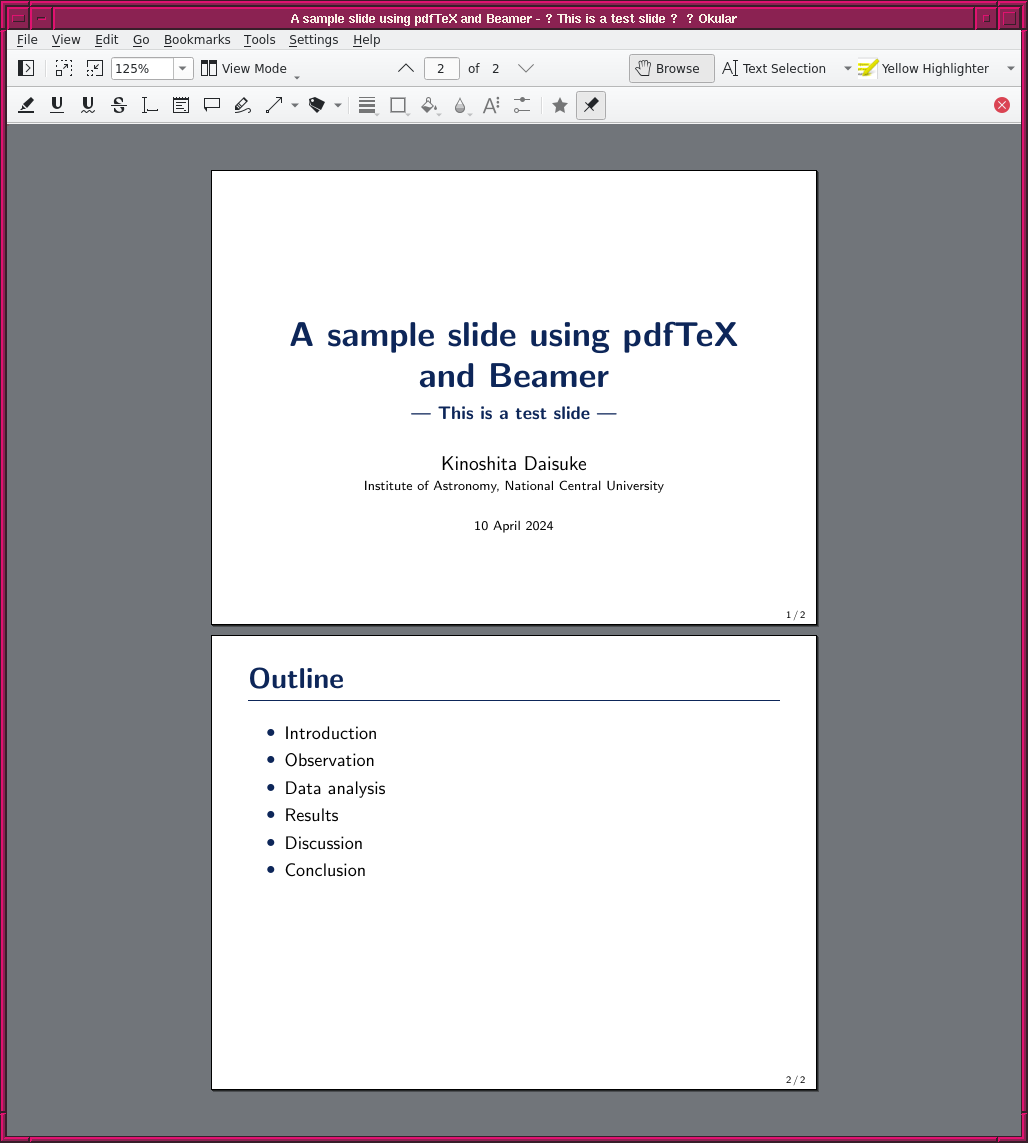Image resolution: width=1028 pixels, height=1143 pixels.
Task: Go to the previous page arrow
Action: click(406, 68)
